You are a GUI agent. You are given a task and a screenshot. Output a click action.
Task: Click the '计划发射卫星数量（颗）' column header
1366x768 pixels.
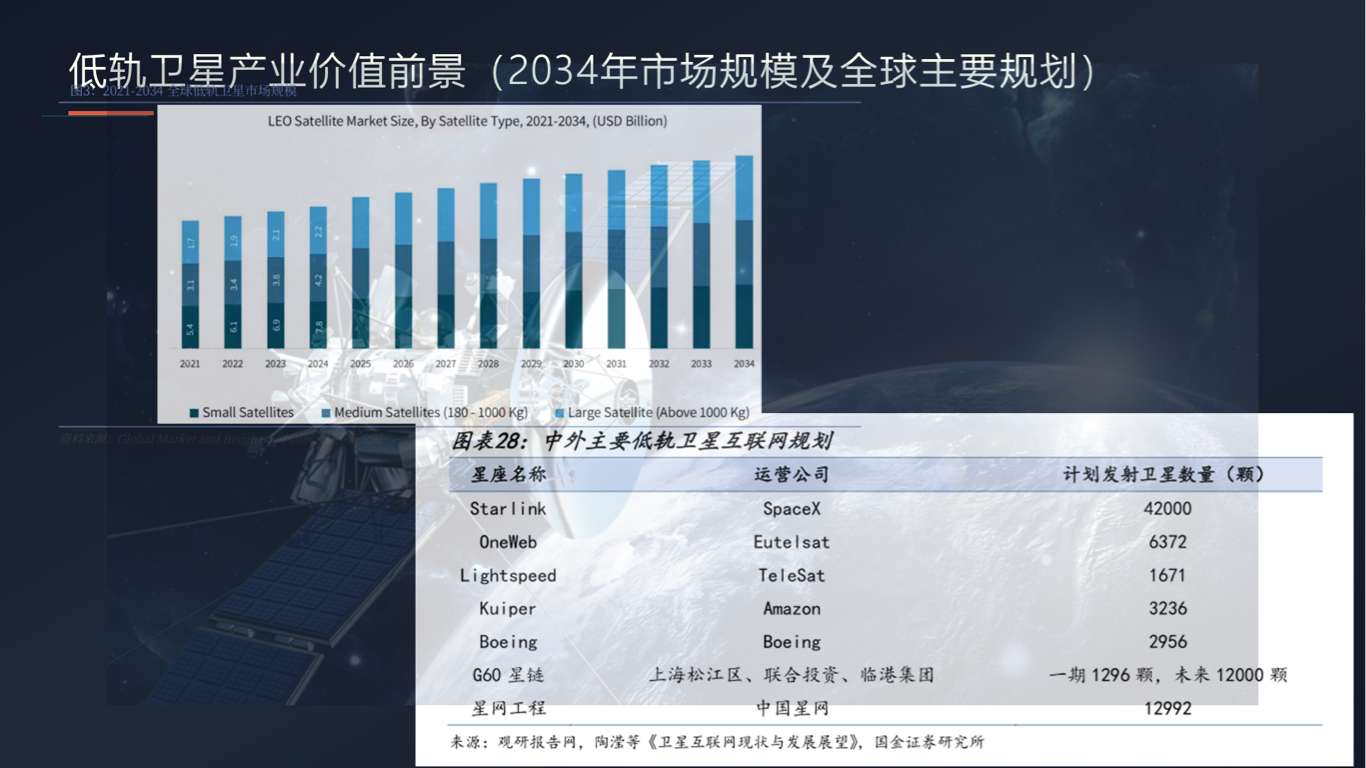[x=1164, y=475]
